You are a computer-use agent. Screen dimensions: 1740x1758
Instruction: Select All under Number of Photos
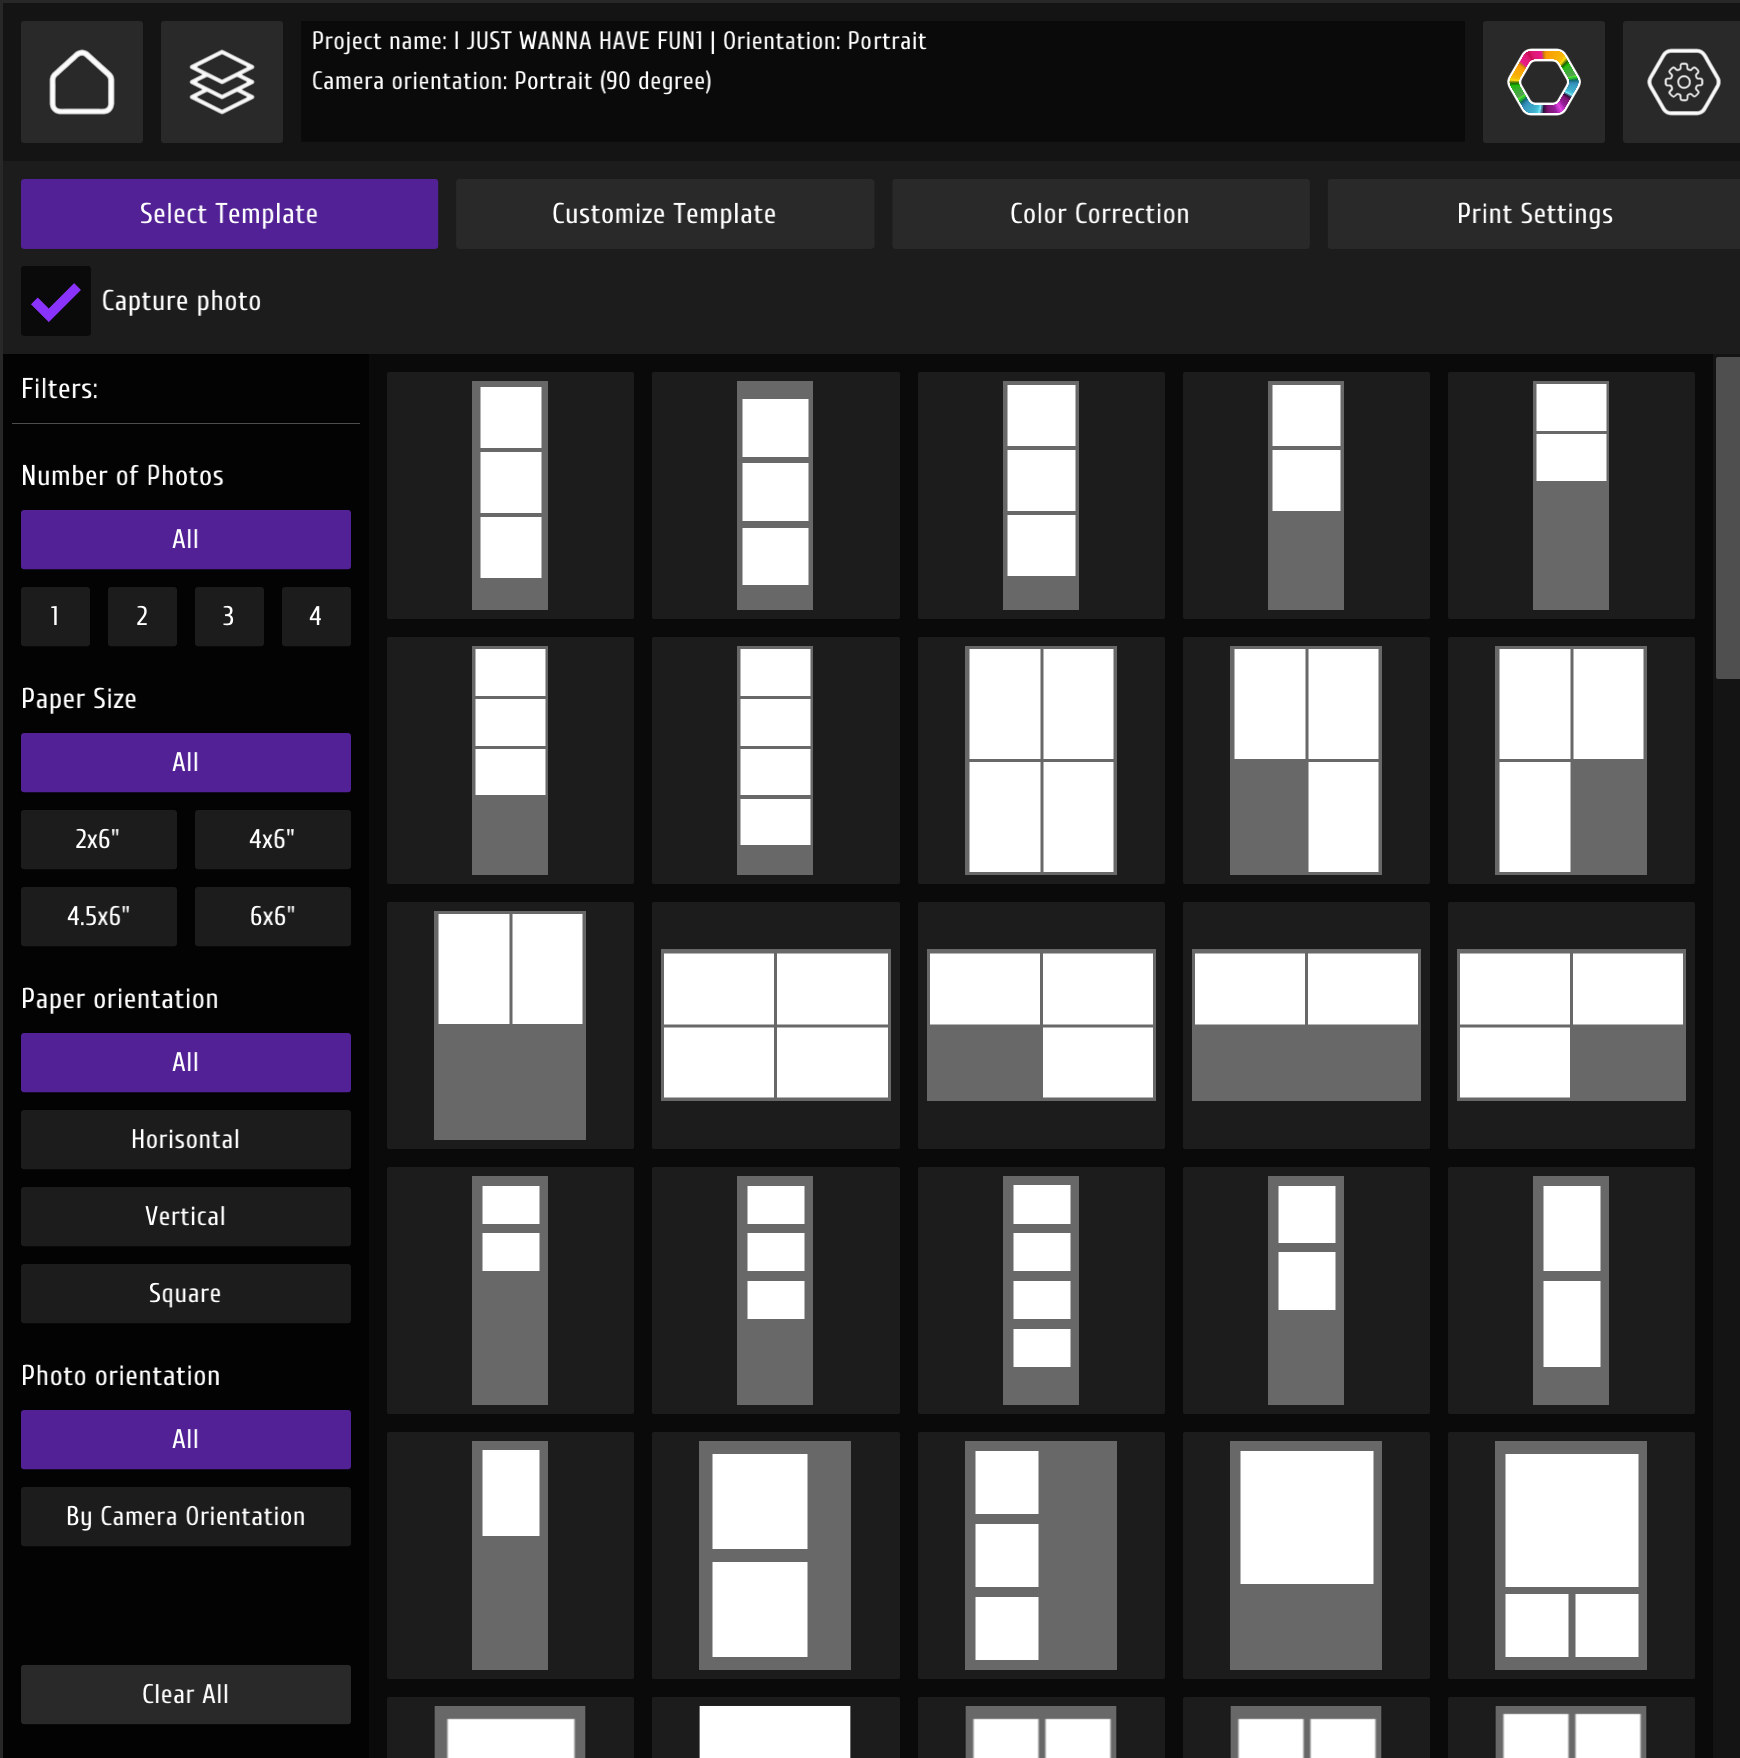(x=186, y=540)
